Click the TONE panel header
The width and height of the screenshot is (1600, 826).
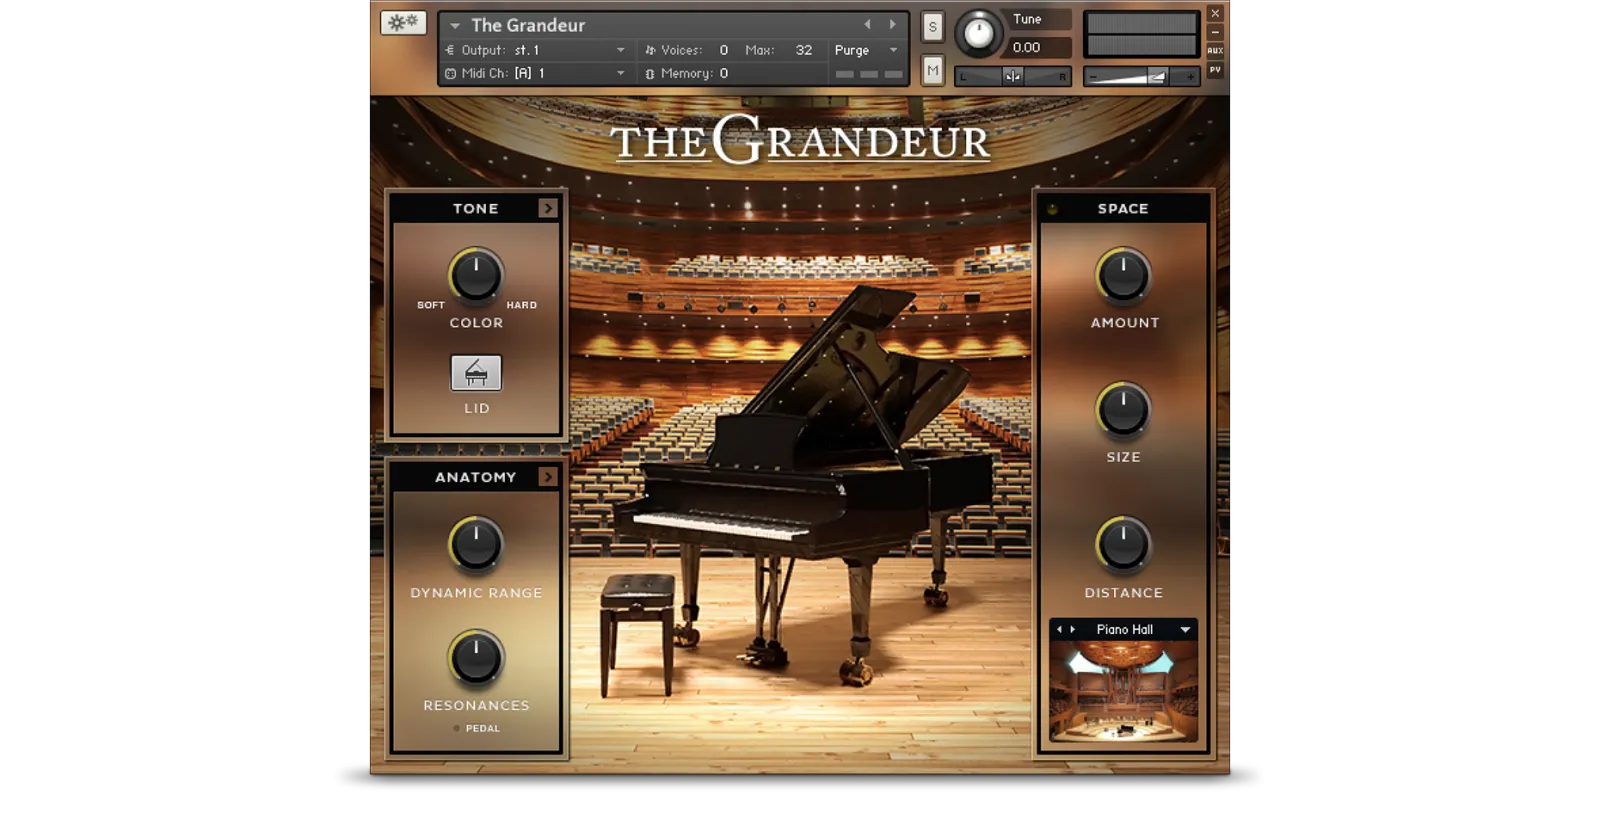[x=475, y=208]
